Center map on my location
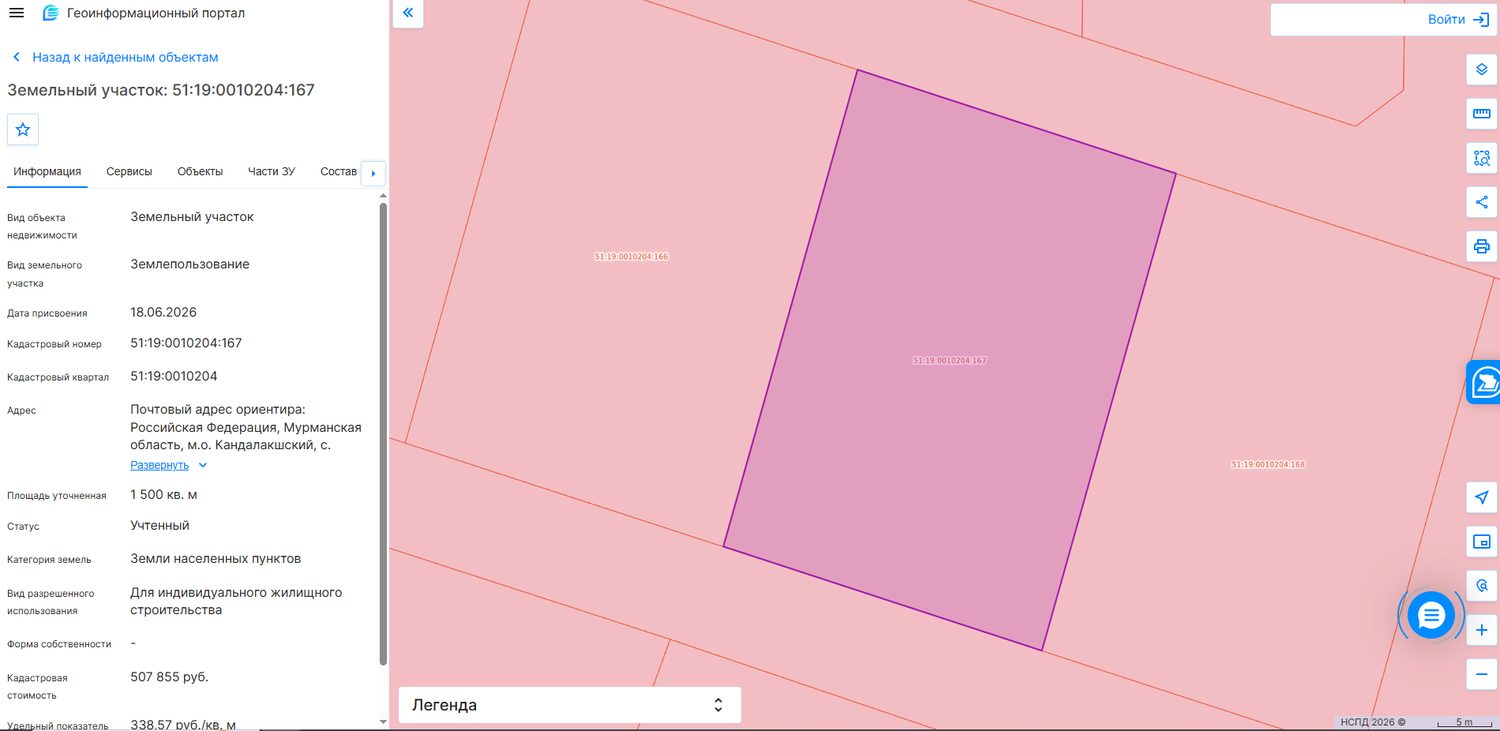This screenshot has height=731, width=1500. [x=1481, y=498]
